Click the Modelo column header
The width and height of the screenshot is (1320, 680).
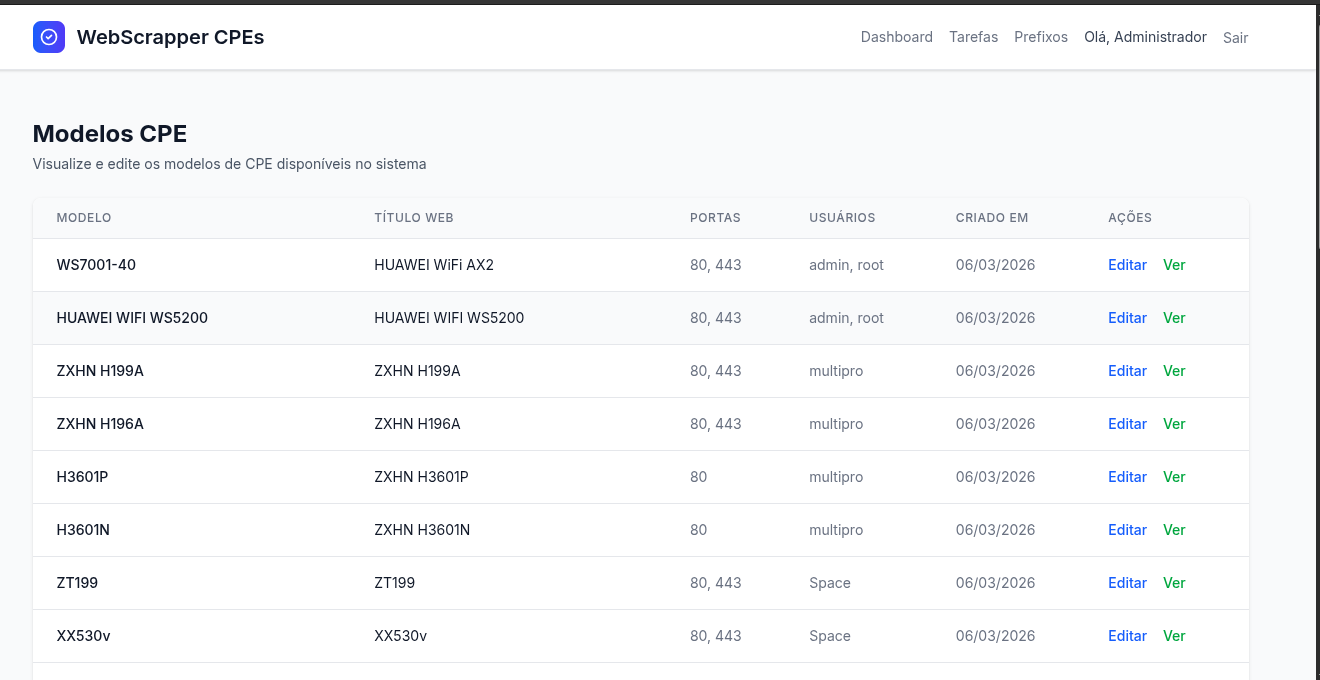(x=84, y=218)
